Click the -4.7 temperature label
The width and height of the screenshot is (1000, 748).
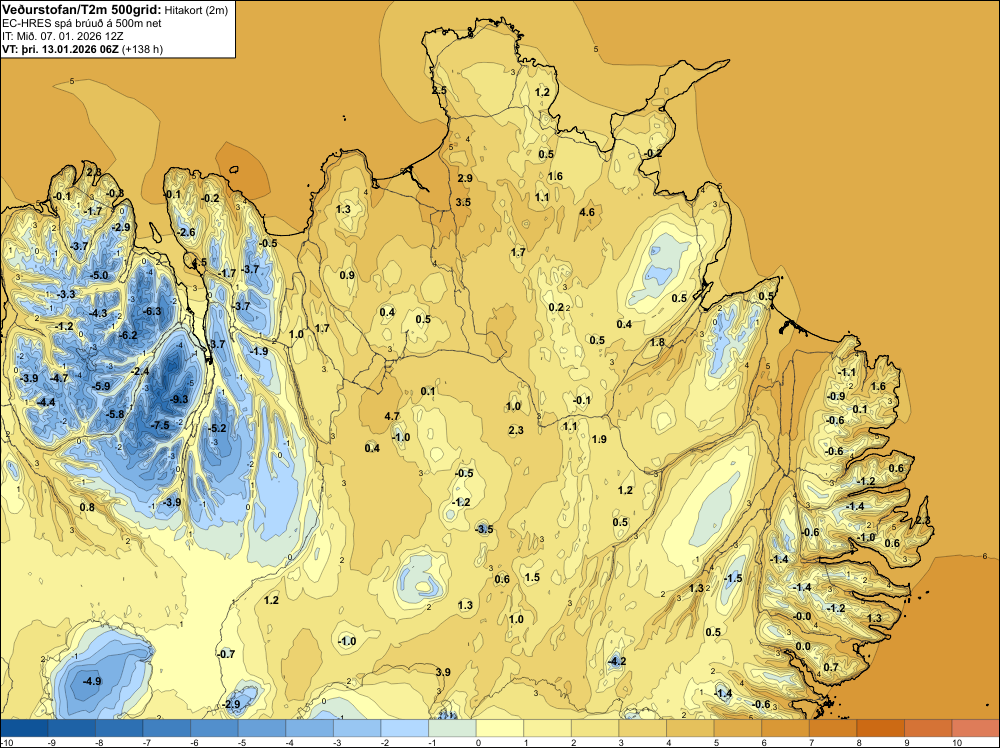59,378
